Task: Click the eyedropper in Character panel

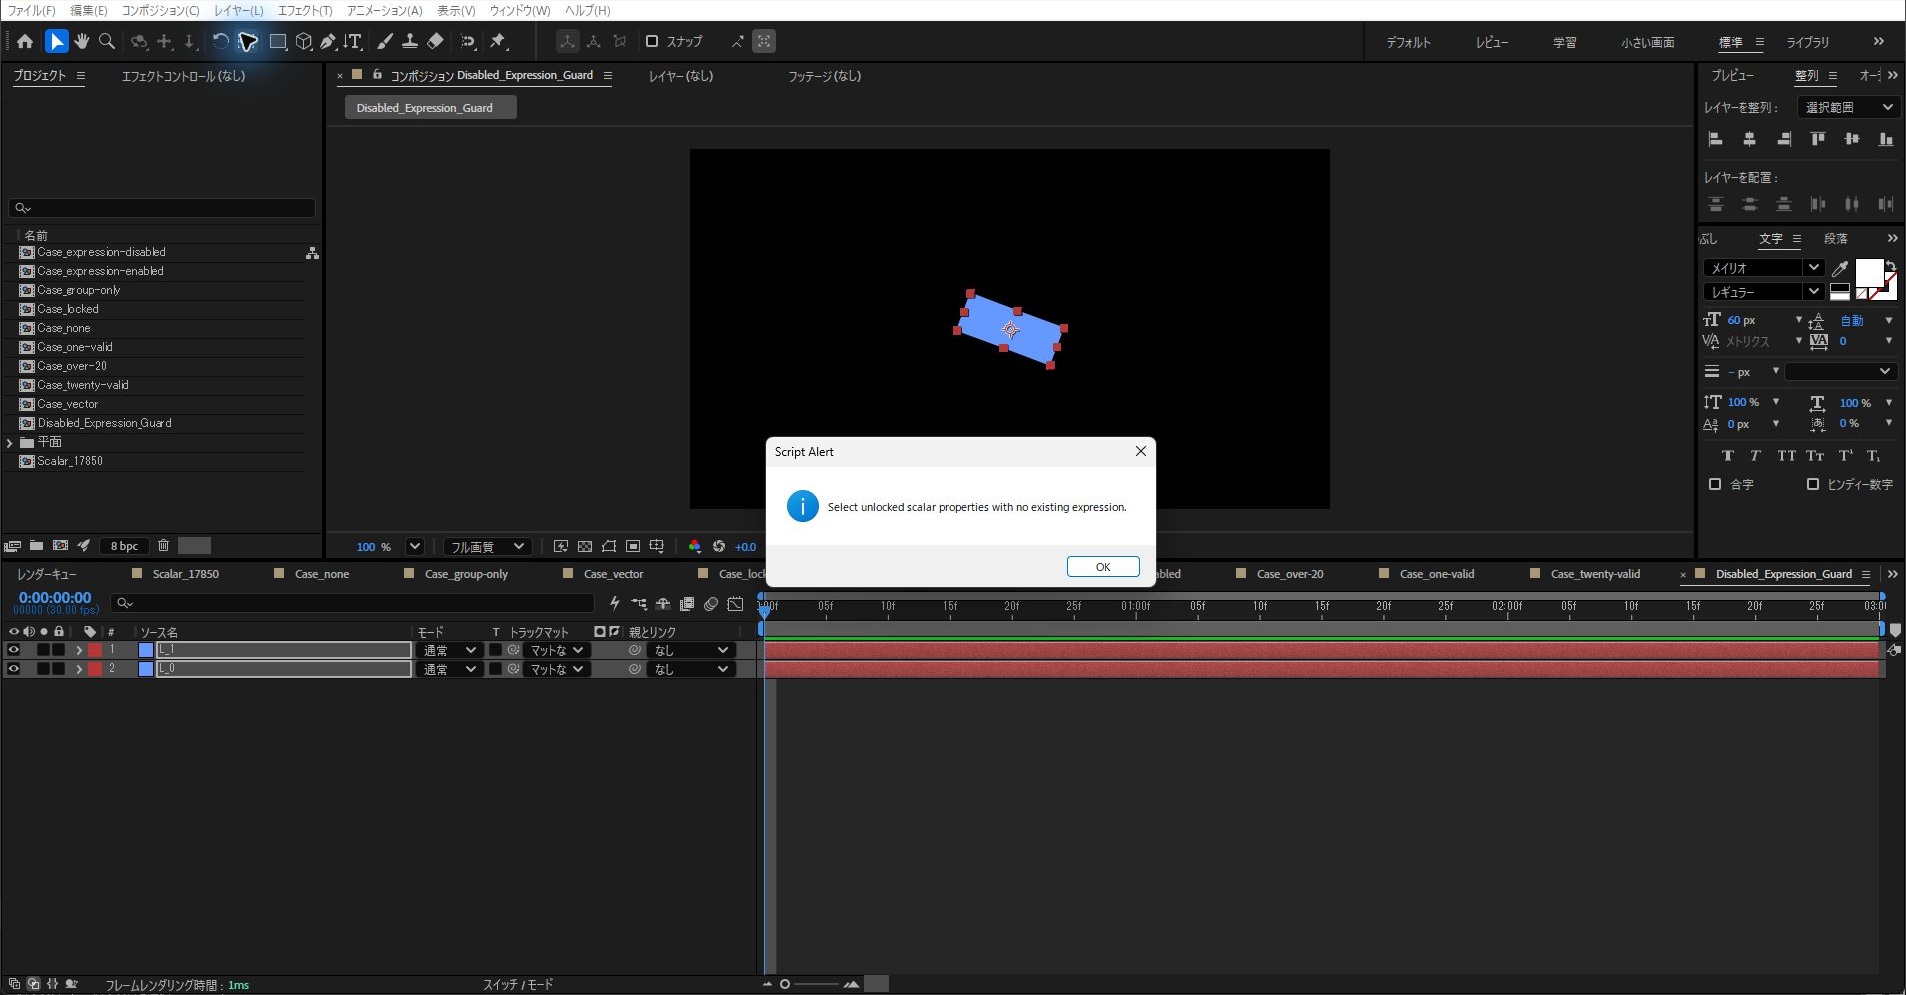Action: [x=1839, y=268]
